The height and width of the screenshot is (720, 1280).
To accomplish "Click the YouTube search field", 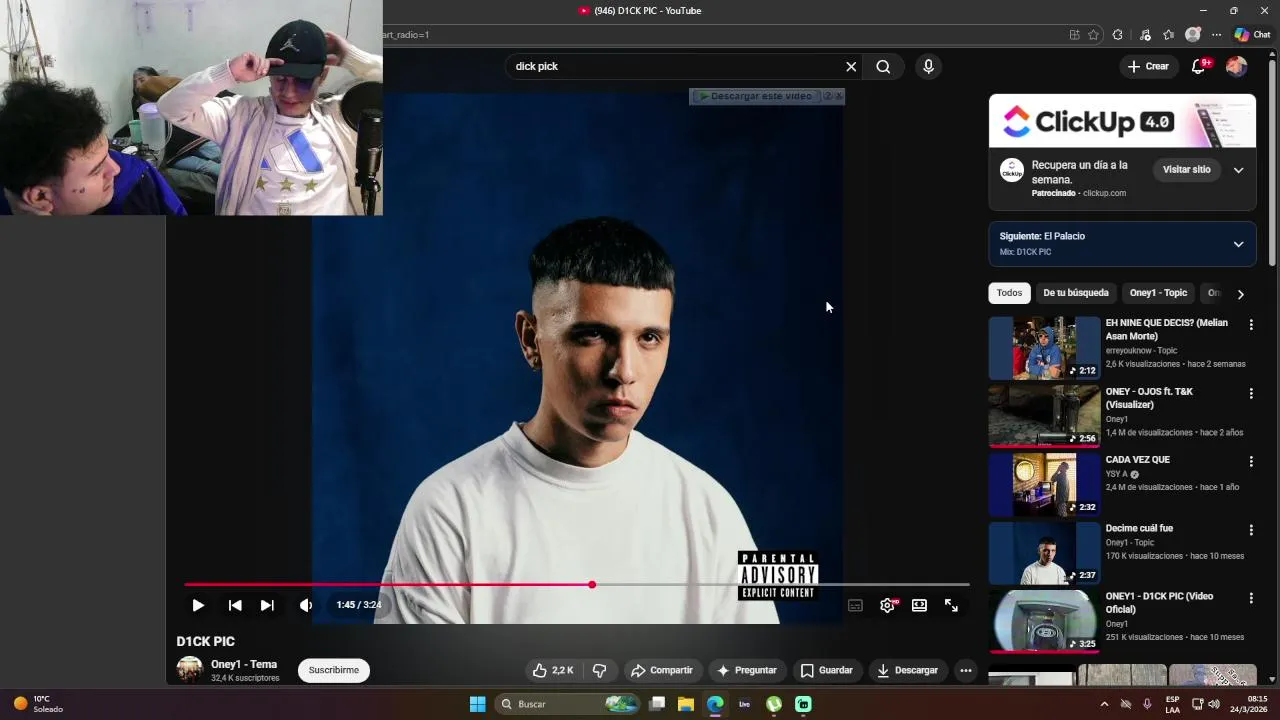I will click(x=675, y=66).
